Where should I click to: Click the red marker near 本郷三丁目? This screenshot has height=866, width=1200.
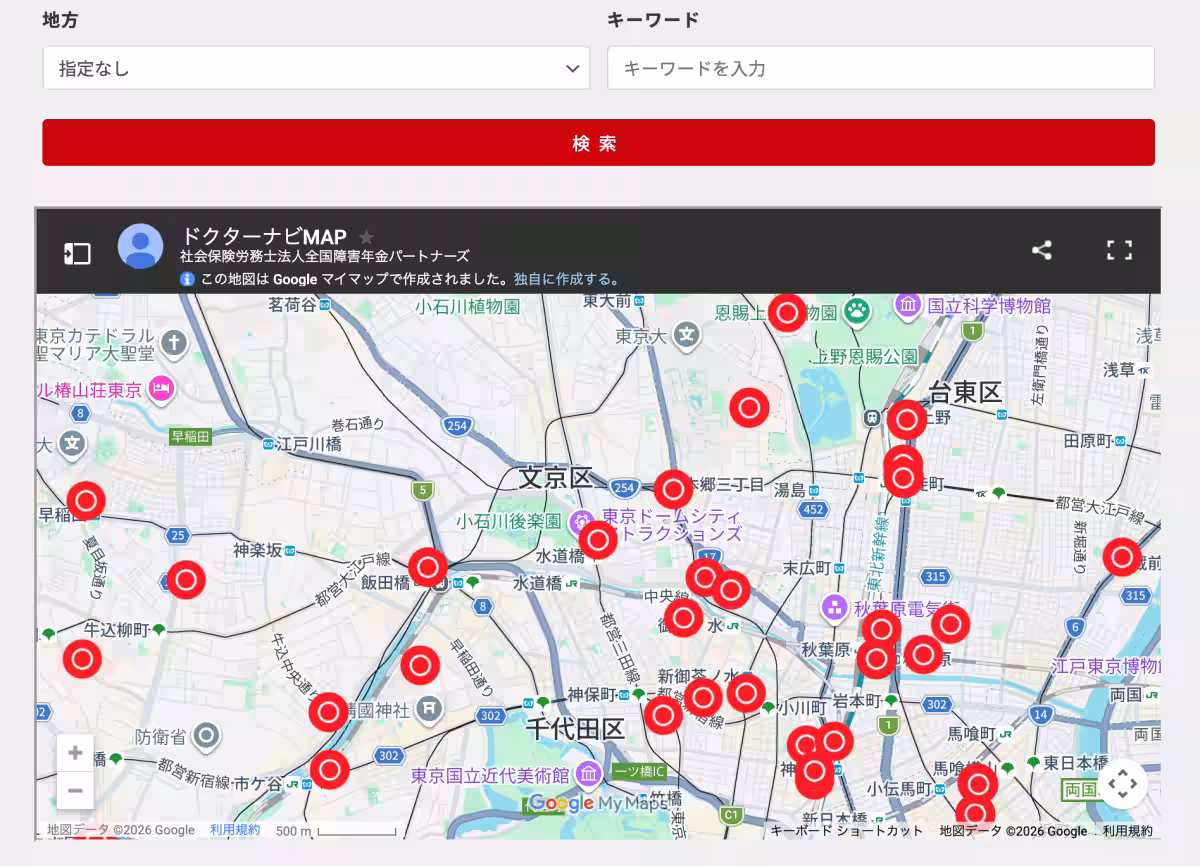[x=674, y=490]
